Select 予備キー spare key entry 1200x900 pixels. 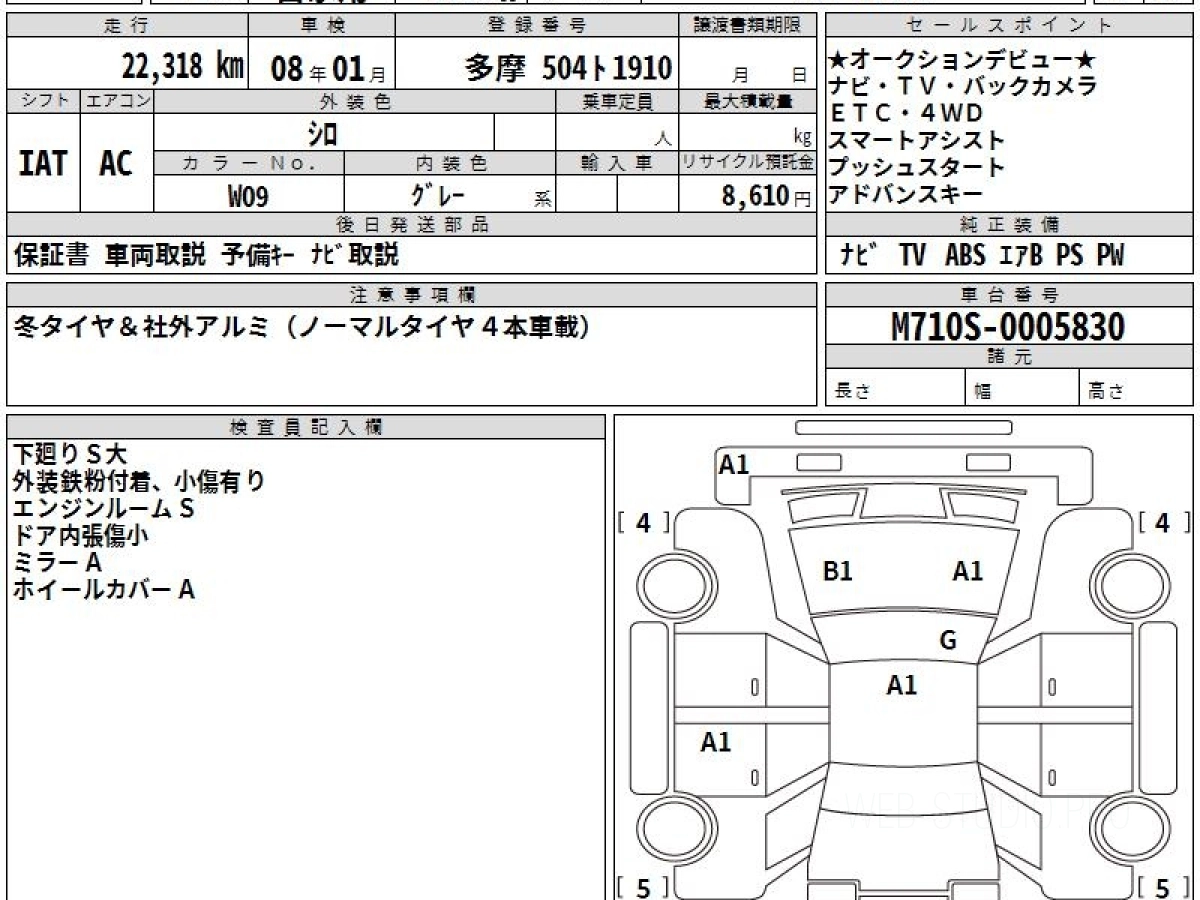point(257,255)
